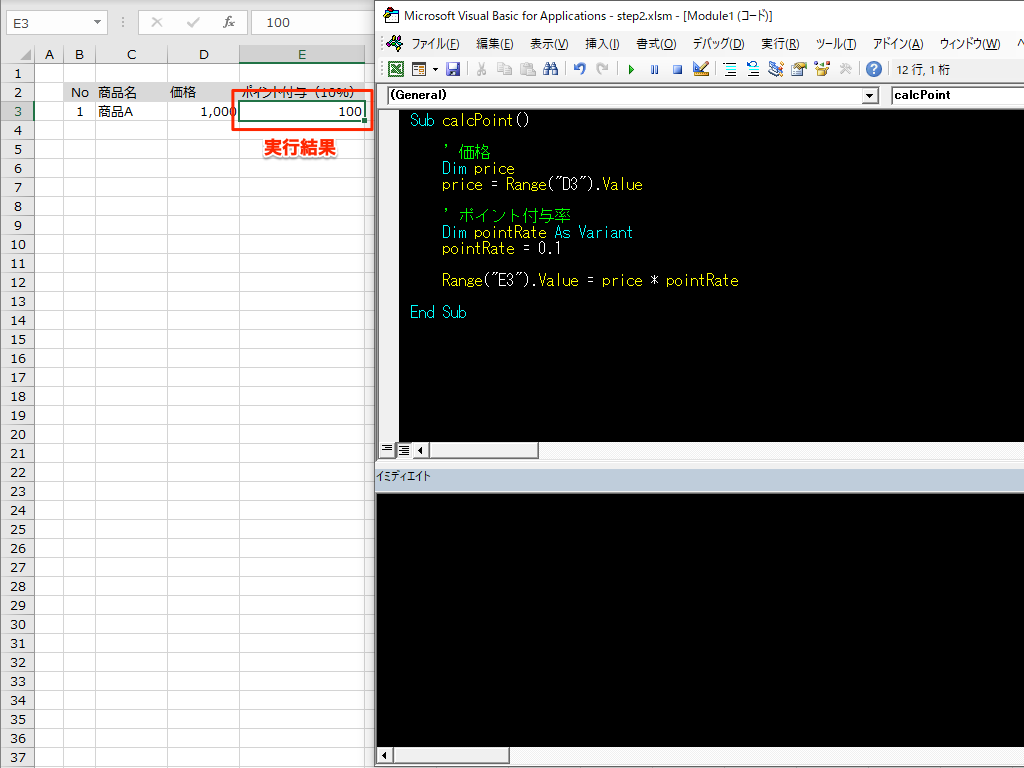The height and width of the screenshot is (768, 1024).
Task: Click the Run Sub (play) icon
Action: click(x=631, y=69)
